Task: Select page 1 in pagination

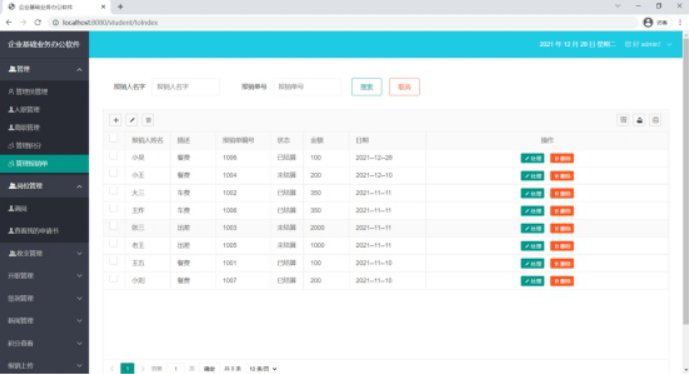Action: pos(127,368)
